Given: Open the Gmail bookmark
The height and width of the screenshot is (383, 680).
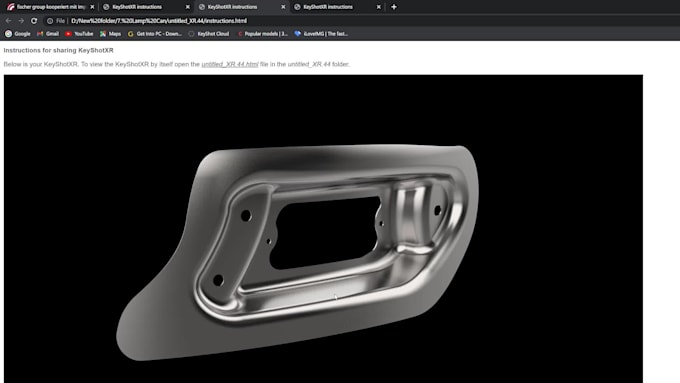Looking at the screenshot, I should [48, 34].
